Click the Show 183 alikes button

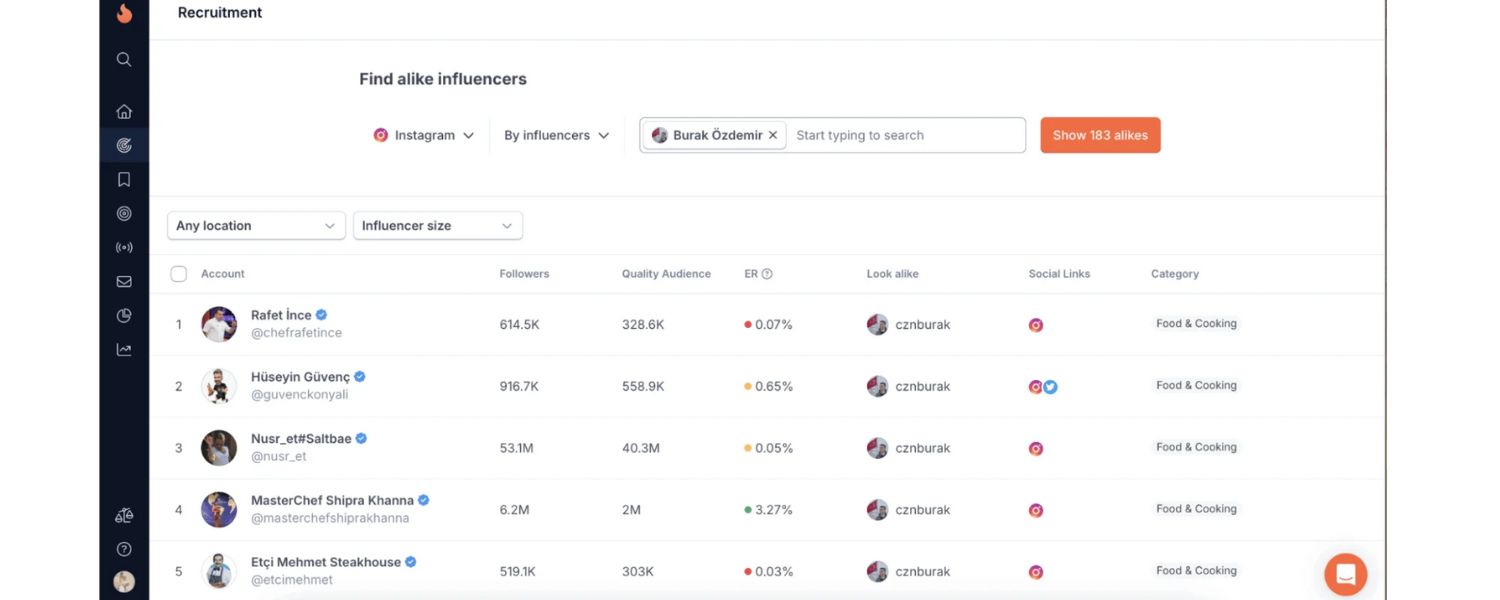tap(1100, 135)
